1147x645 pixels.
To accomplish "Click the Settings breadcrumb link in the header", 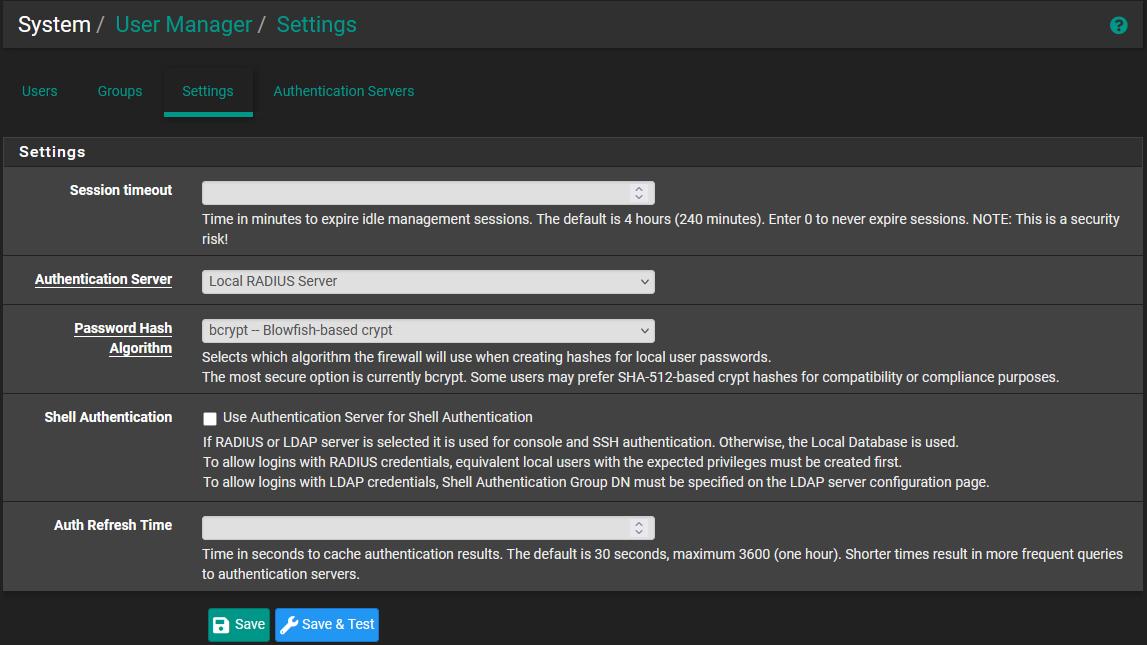I will [x=316, y=25].
